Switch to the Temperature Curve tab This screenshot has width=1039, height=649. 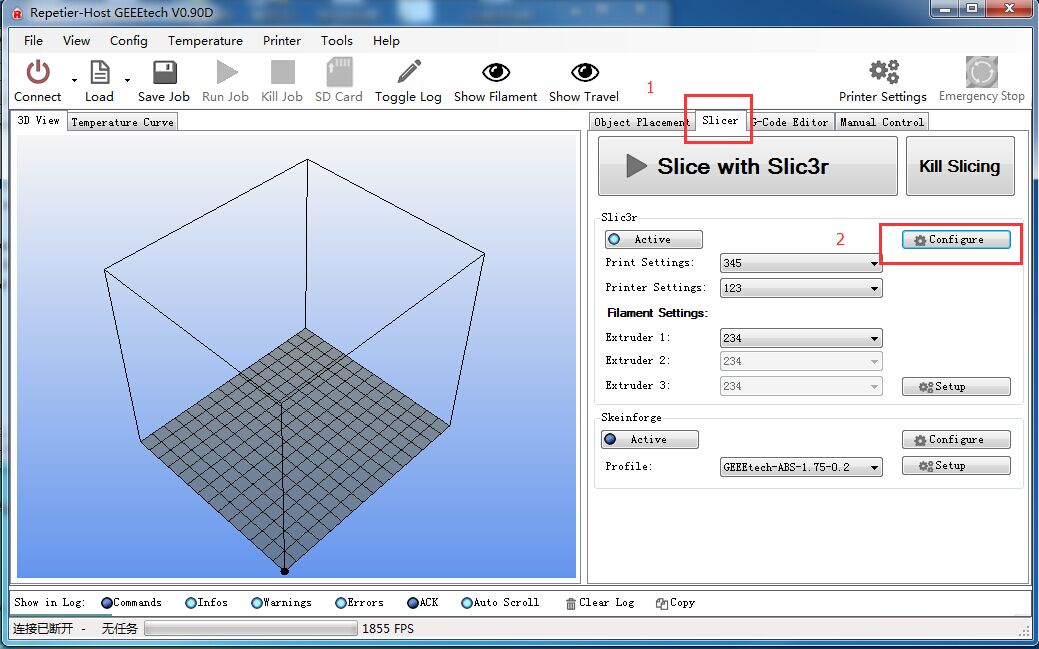(x=123, y=122)
